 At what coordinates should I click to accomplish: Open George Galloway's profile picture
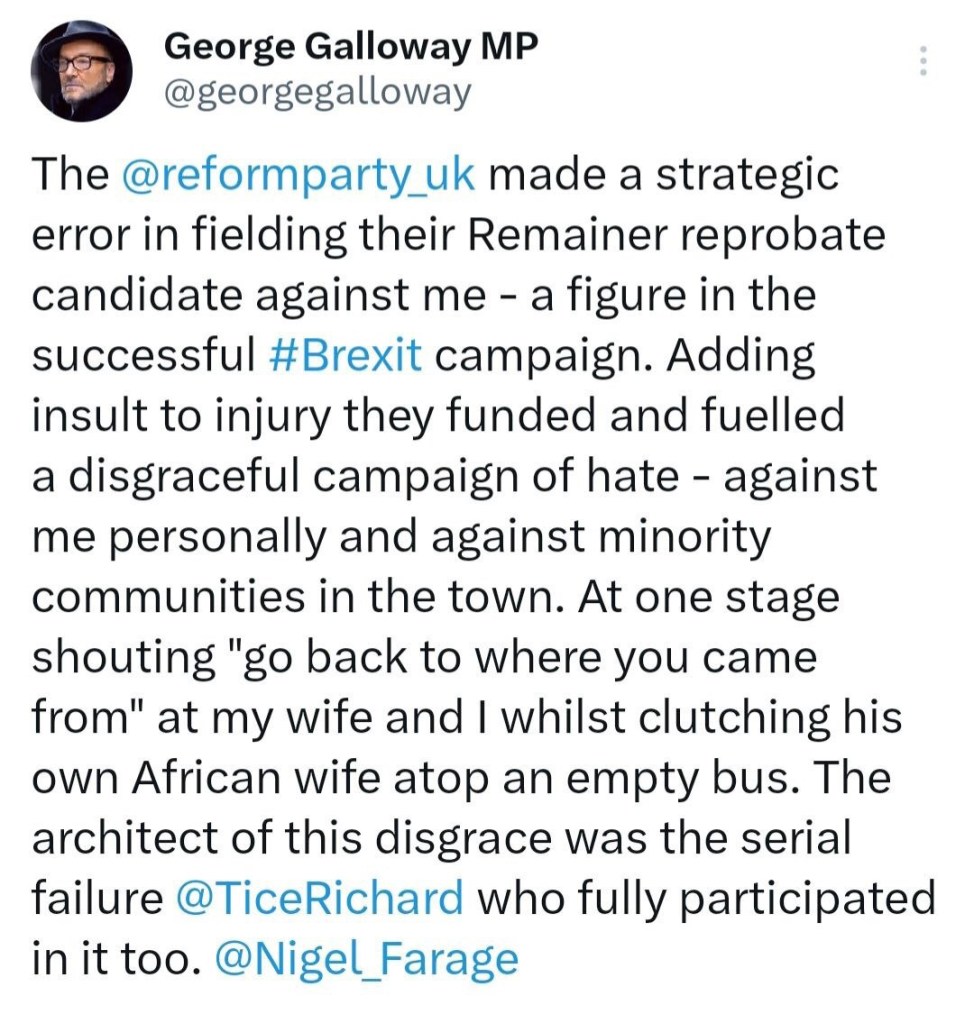tap(81, 70)
